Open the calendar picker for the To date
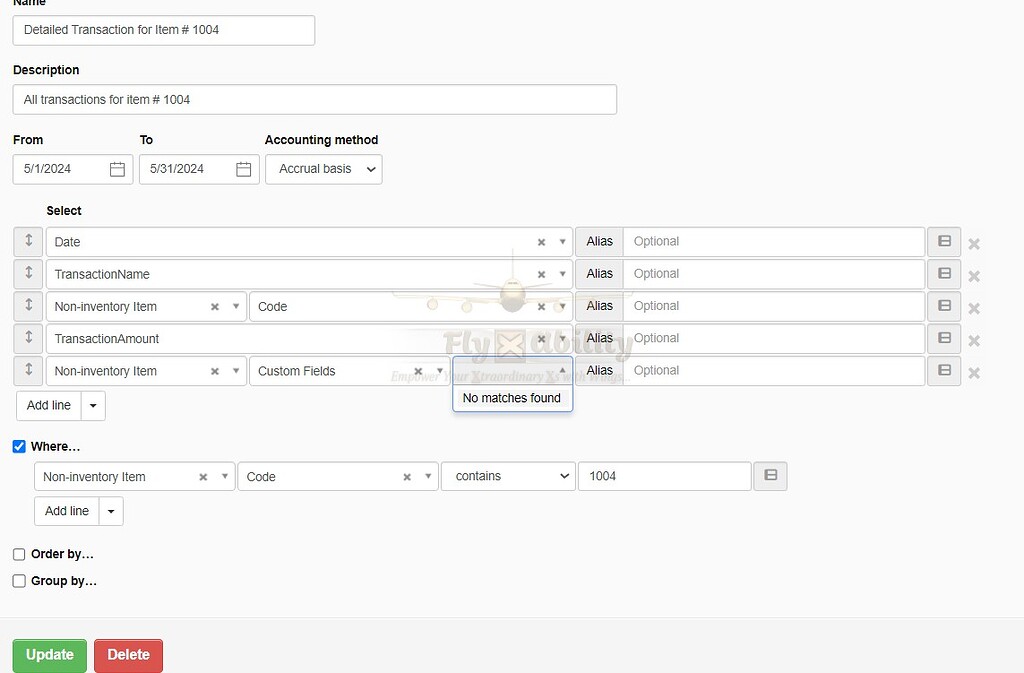 [x=243, y=169]
